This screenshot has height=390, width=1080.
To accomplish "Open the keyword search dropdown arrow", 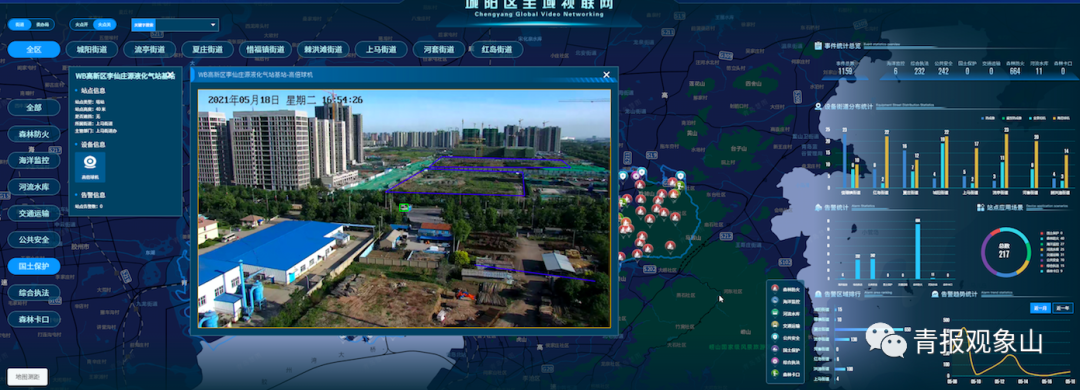I will point(213,25).
